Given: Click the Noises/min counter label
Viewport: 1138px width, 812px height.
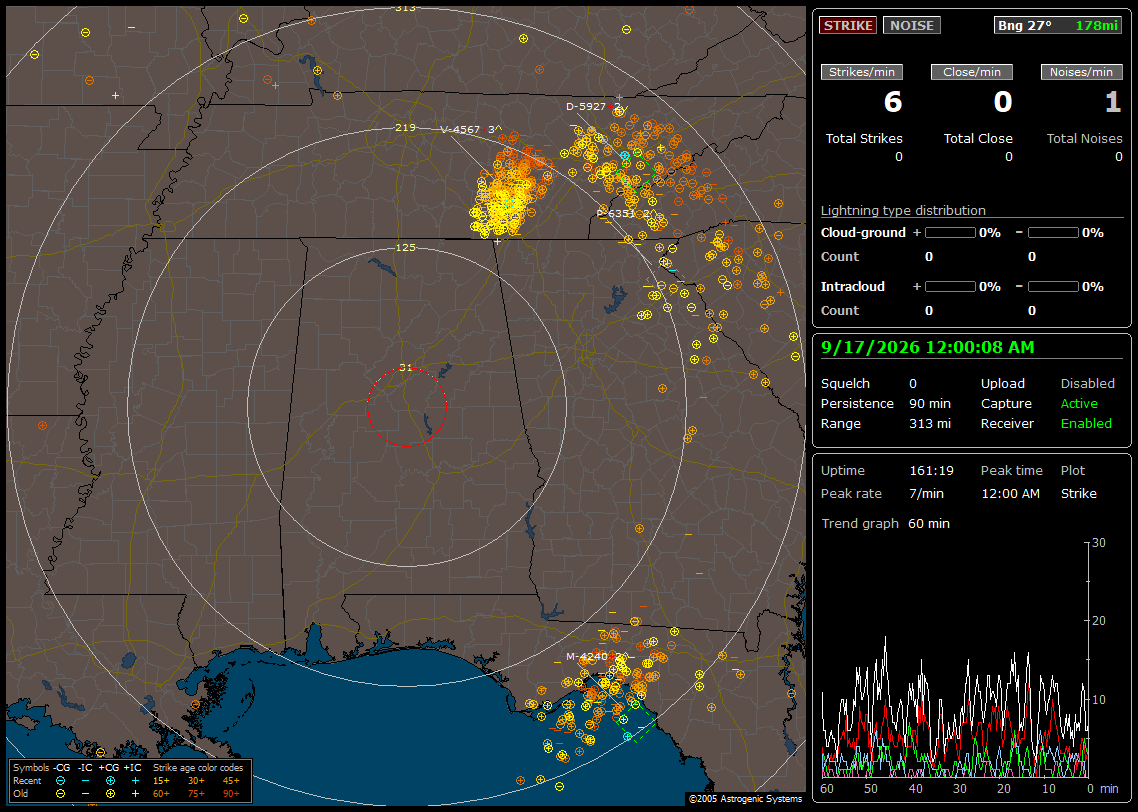Looking at the screenshot, I should pyautogui.click(x=1081, y=72).
